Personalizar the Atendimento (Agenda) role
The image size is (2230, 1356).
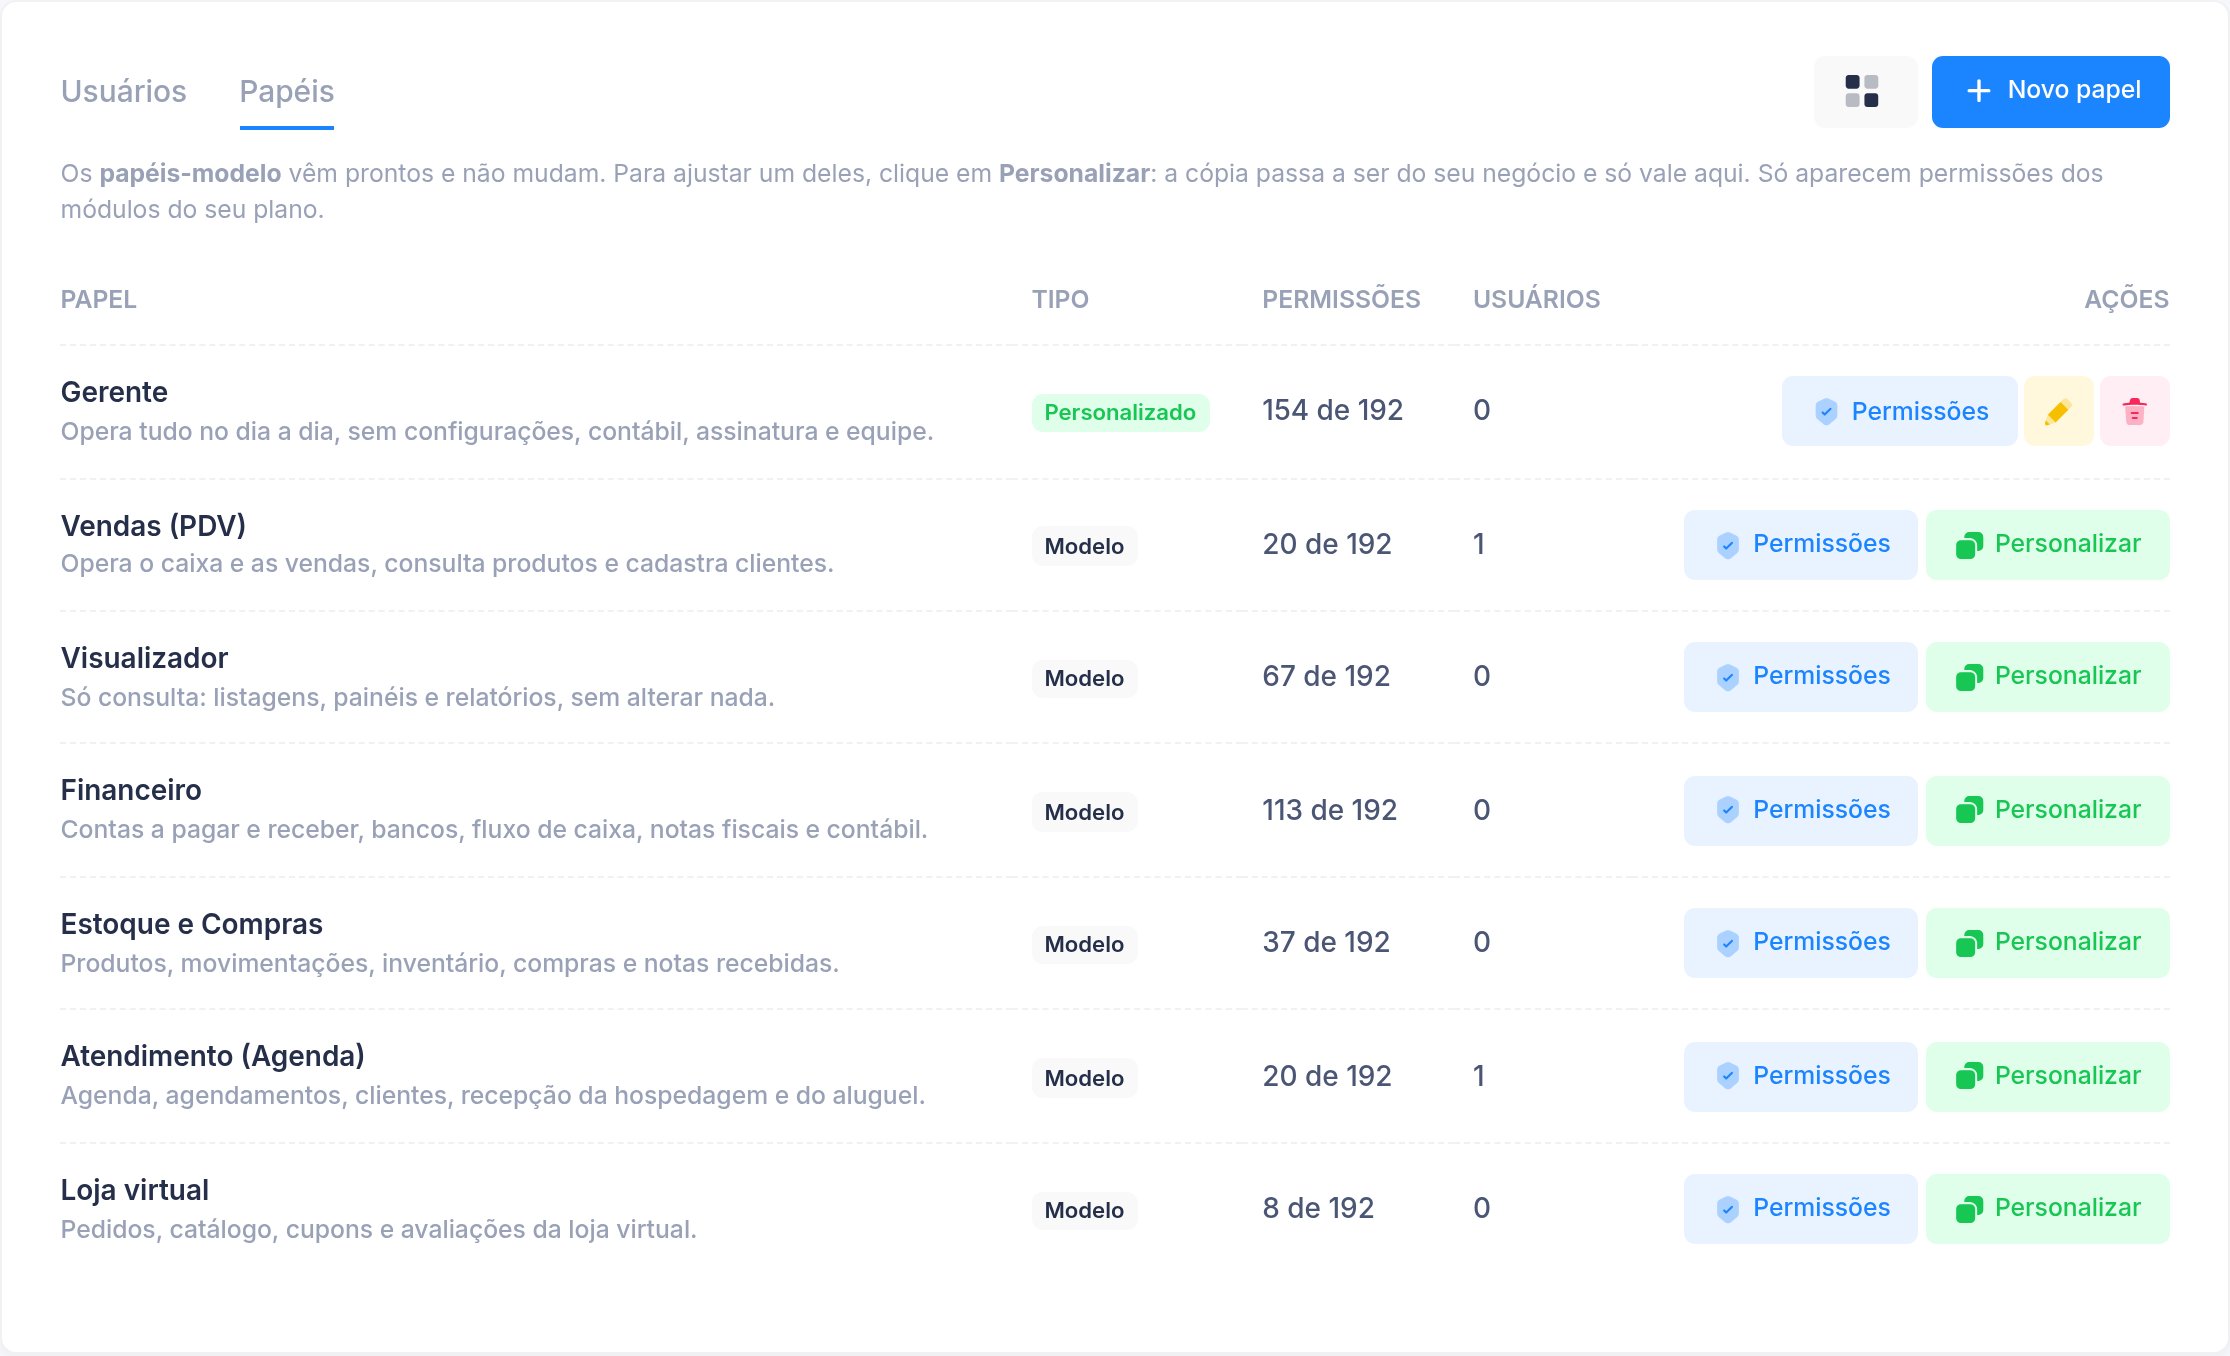point(2047,1076)
